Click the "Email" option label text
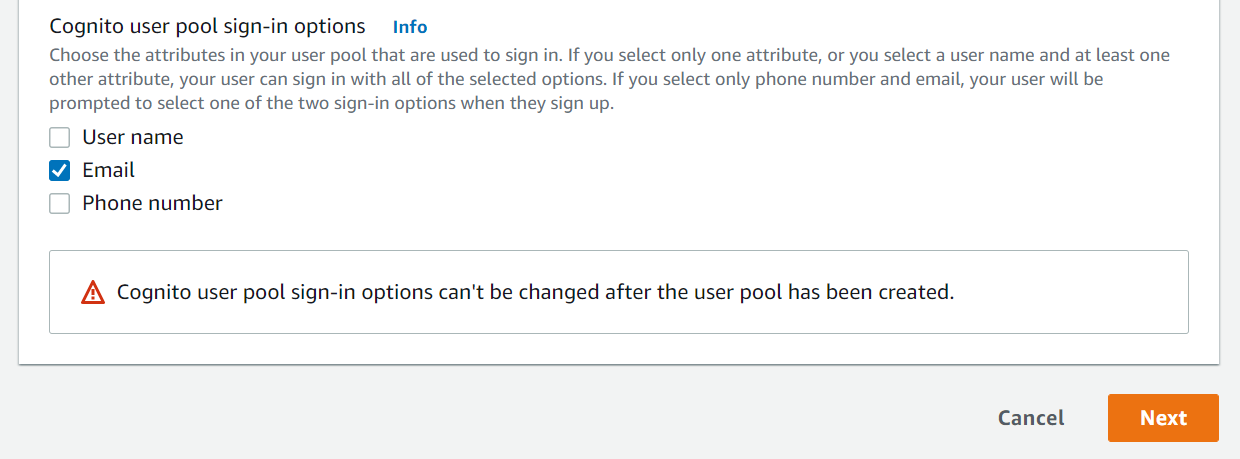 [x=109, y=171]
